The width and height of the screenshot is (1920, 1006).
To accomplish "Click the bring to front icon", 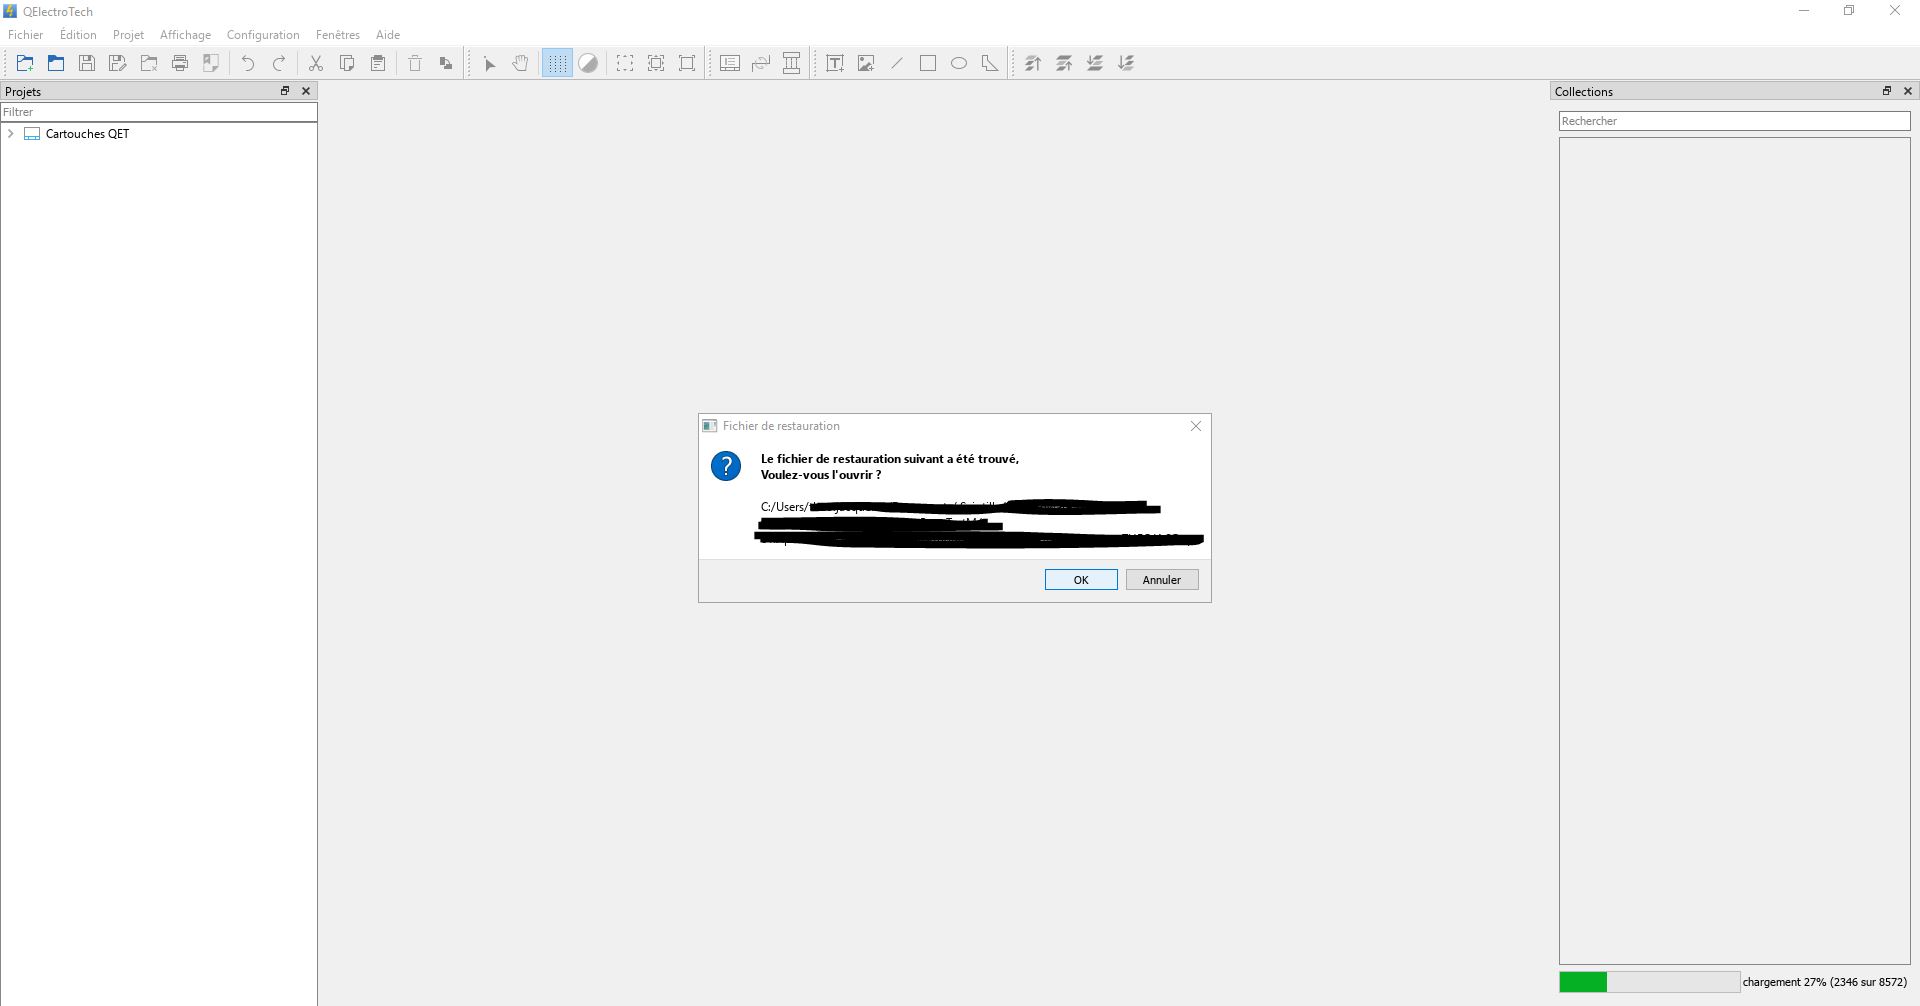I will pyautogui.click(x=1033, y=63).
